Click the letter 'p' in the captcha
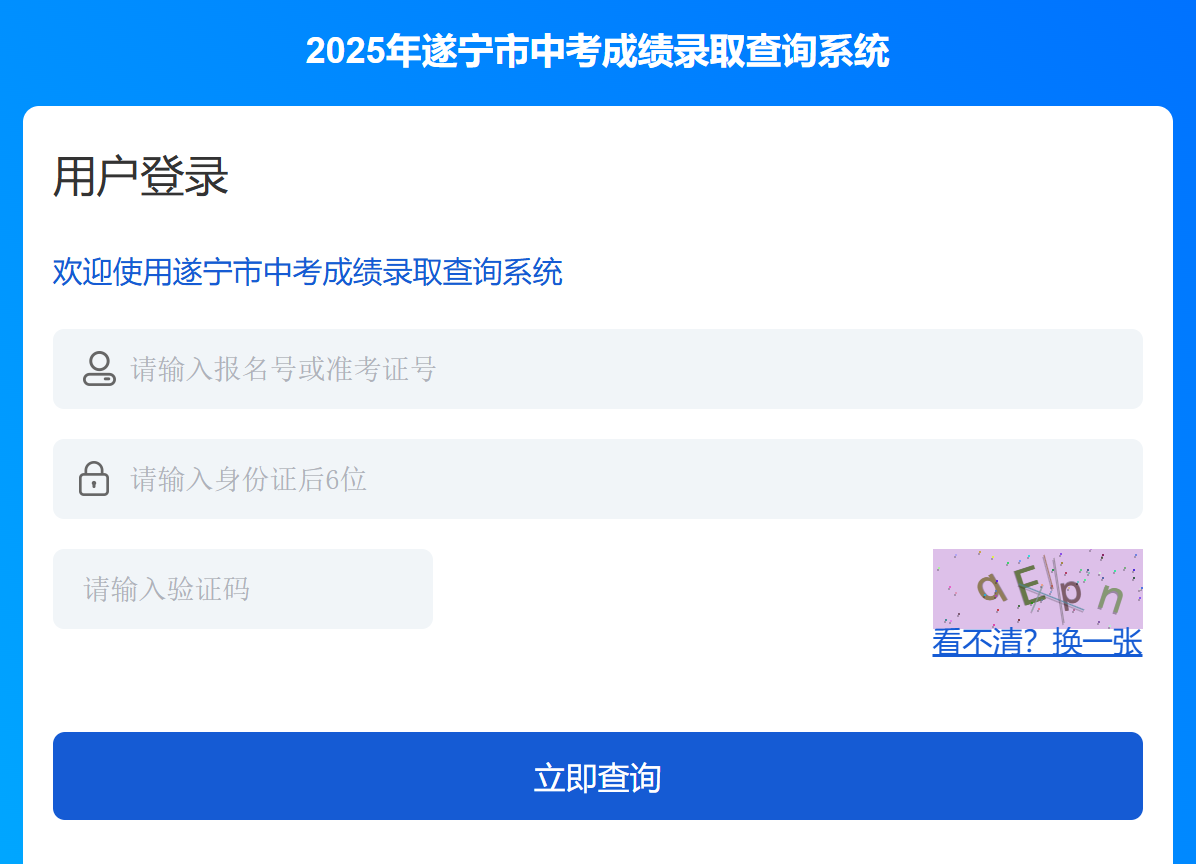This screenshot has width=1196, height=864. 1070,592
